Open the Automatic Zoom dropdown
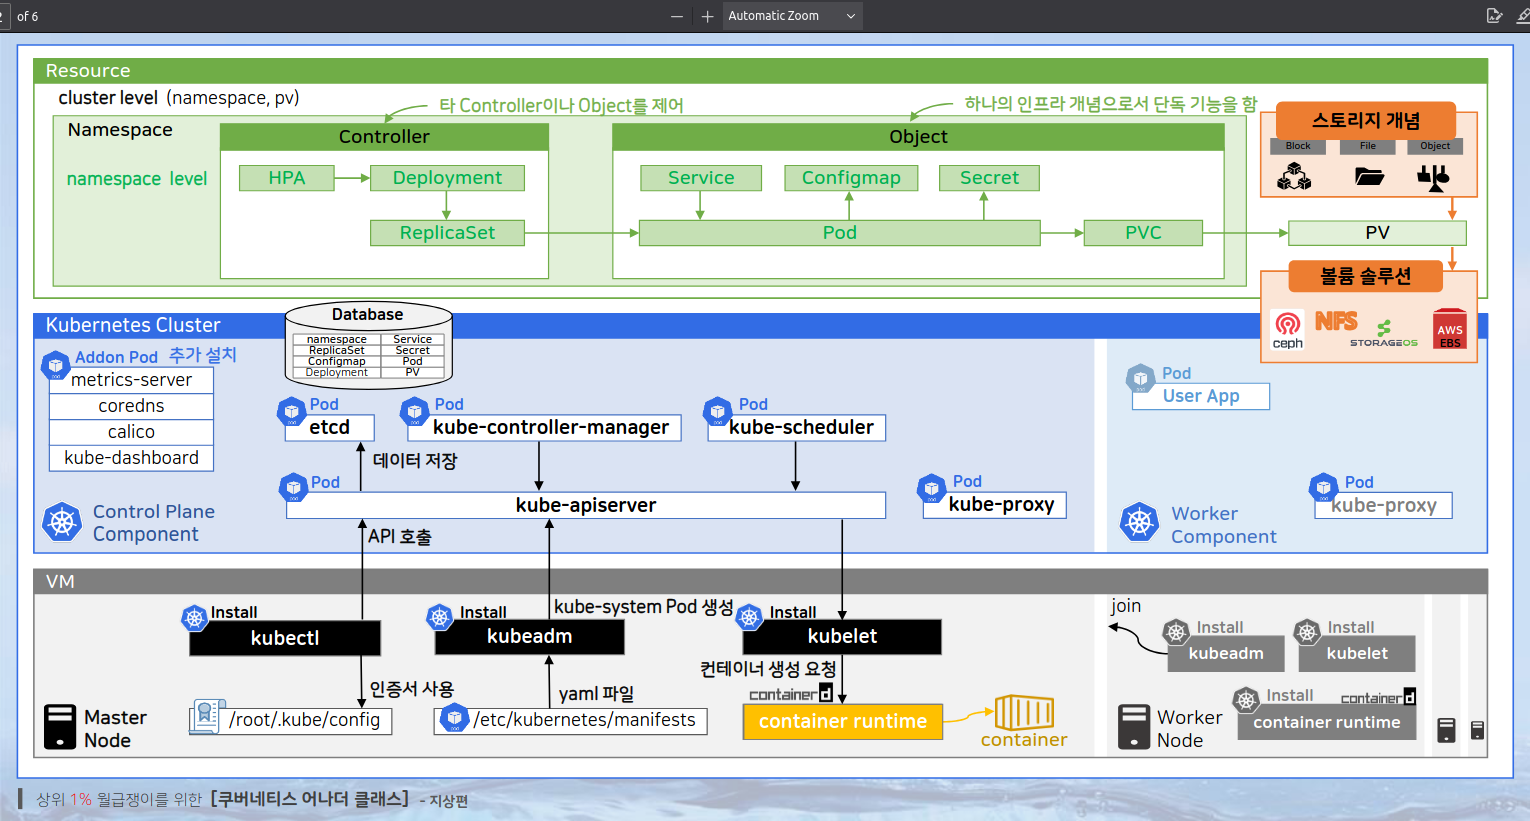The width and height of the screenshot is (1530, 821). 792,16
